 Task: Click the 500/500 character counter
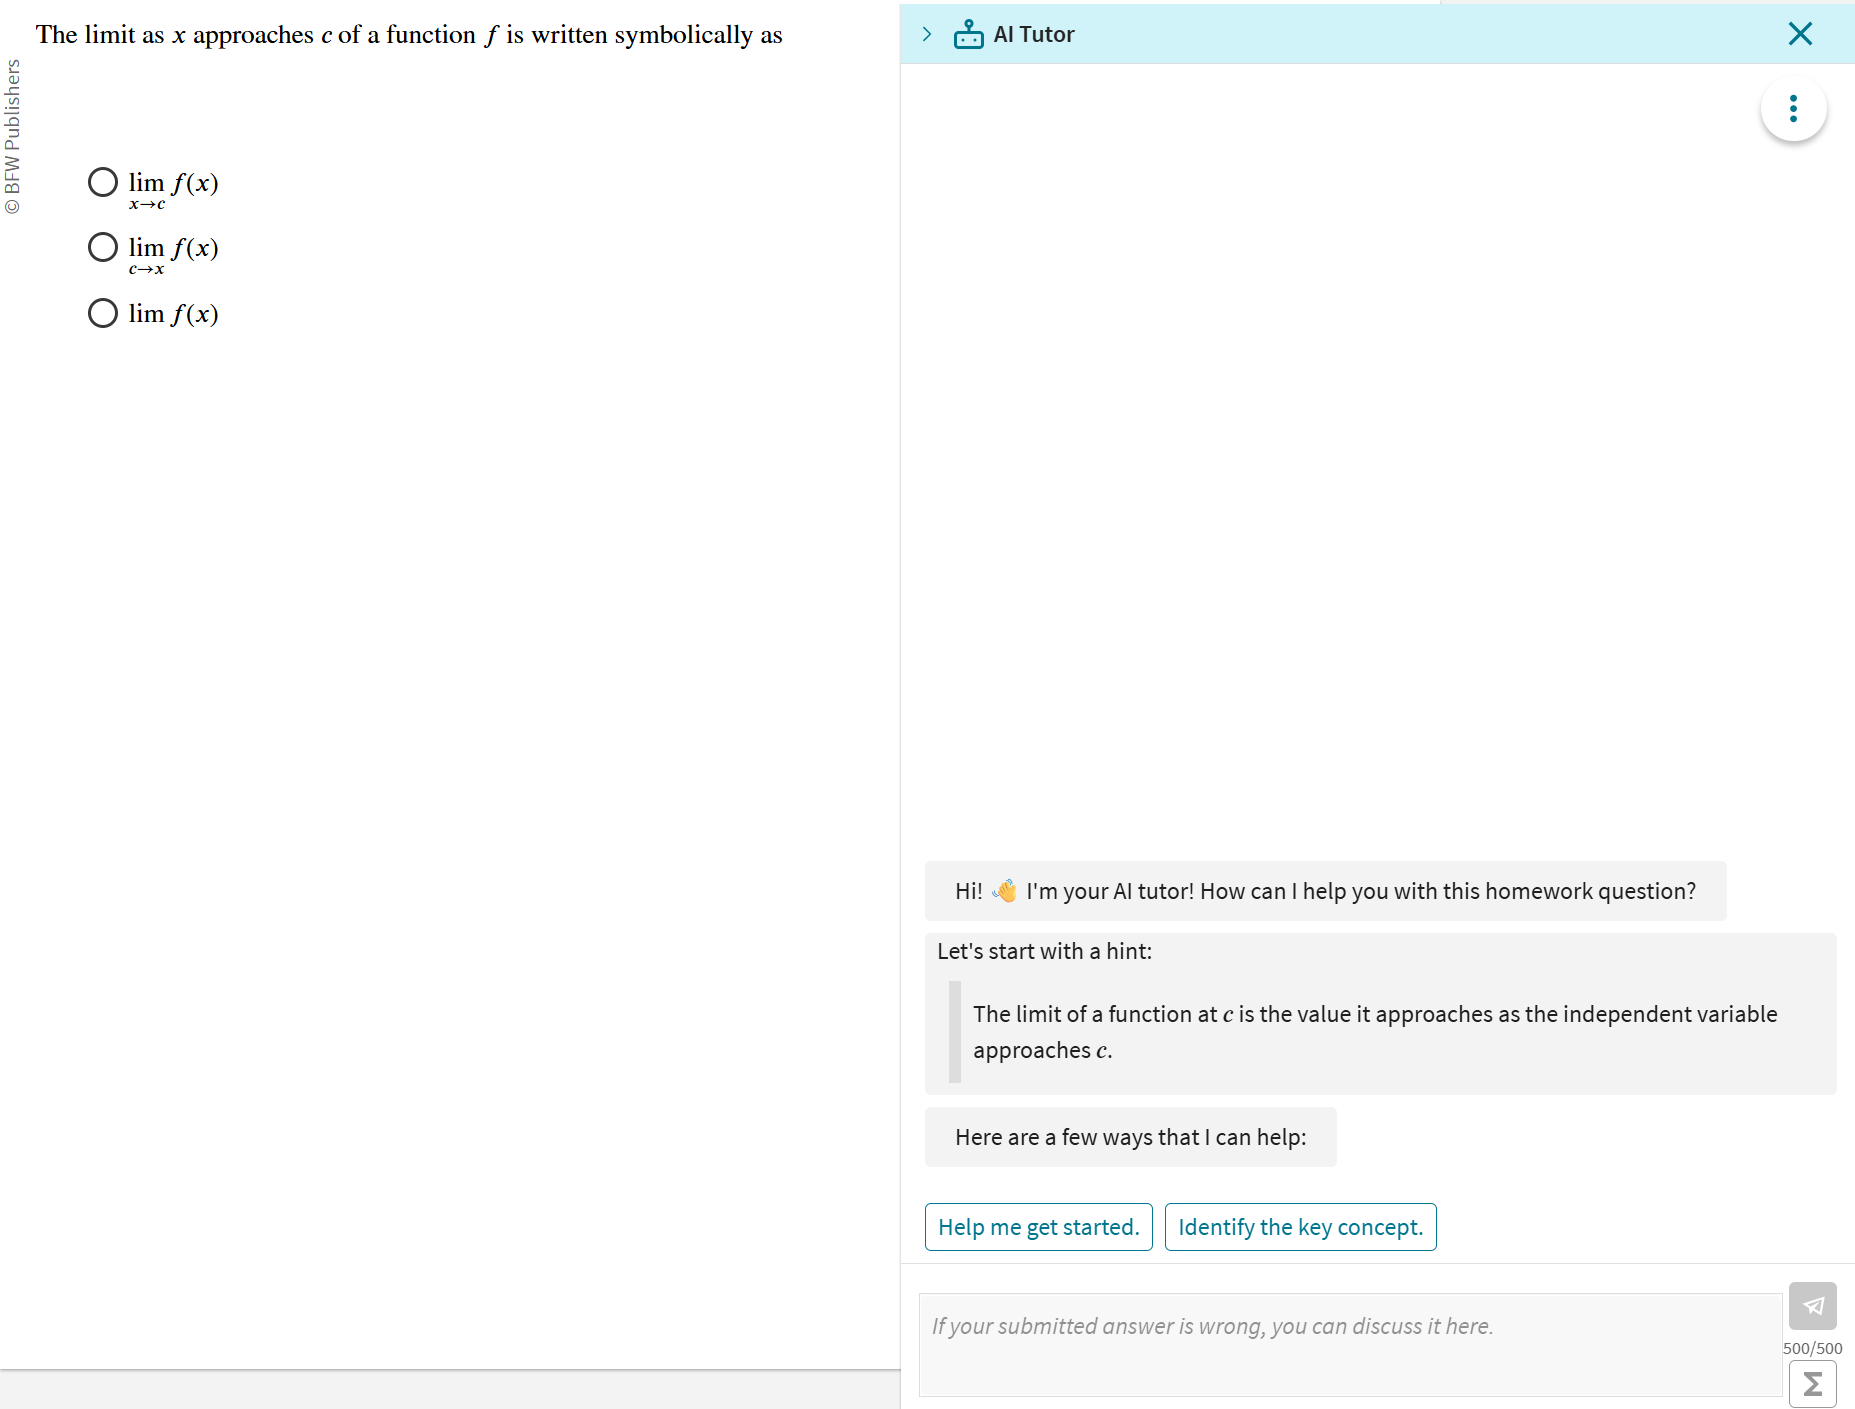(x=1811, y=1347)
